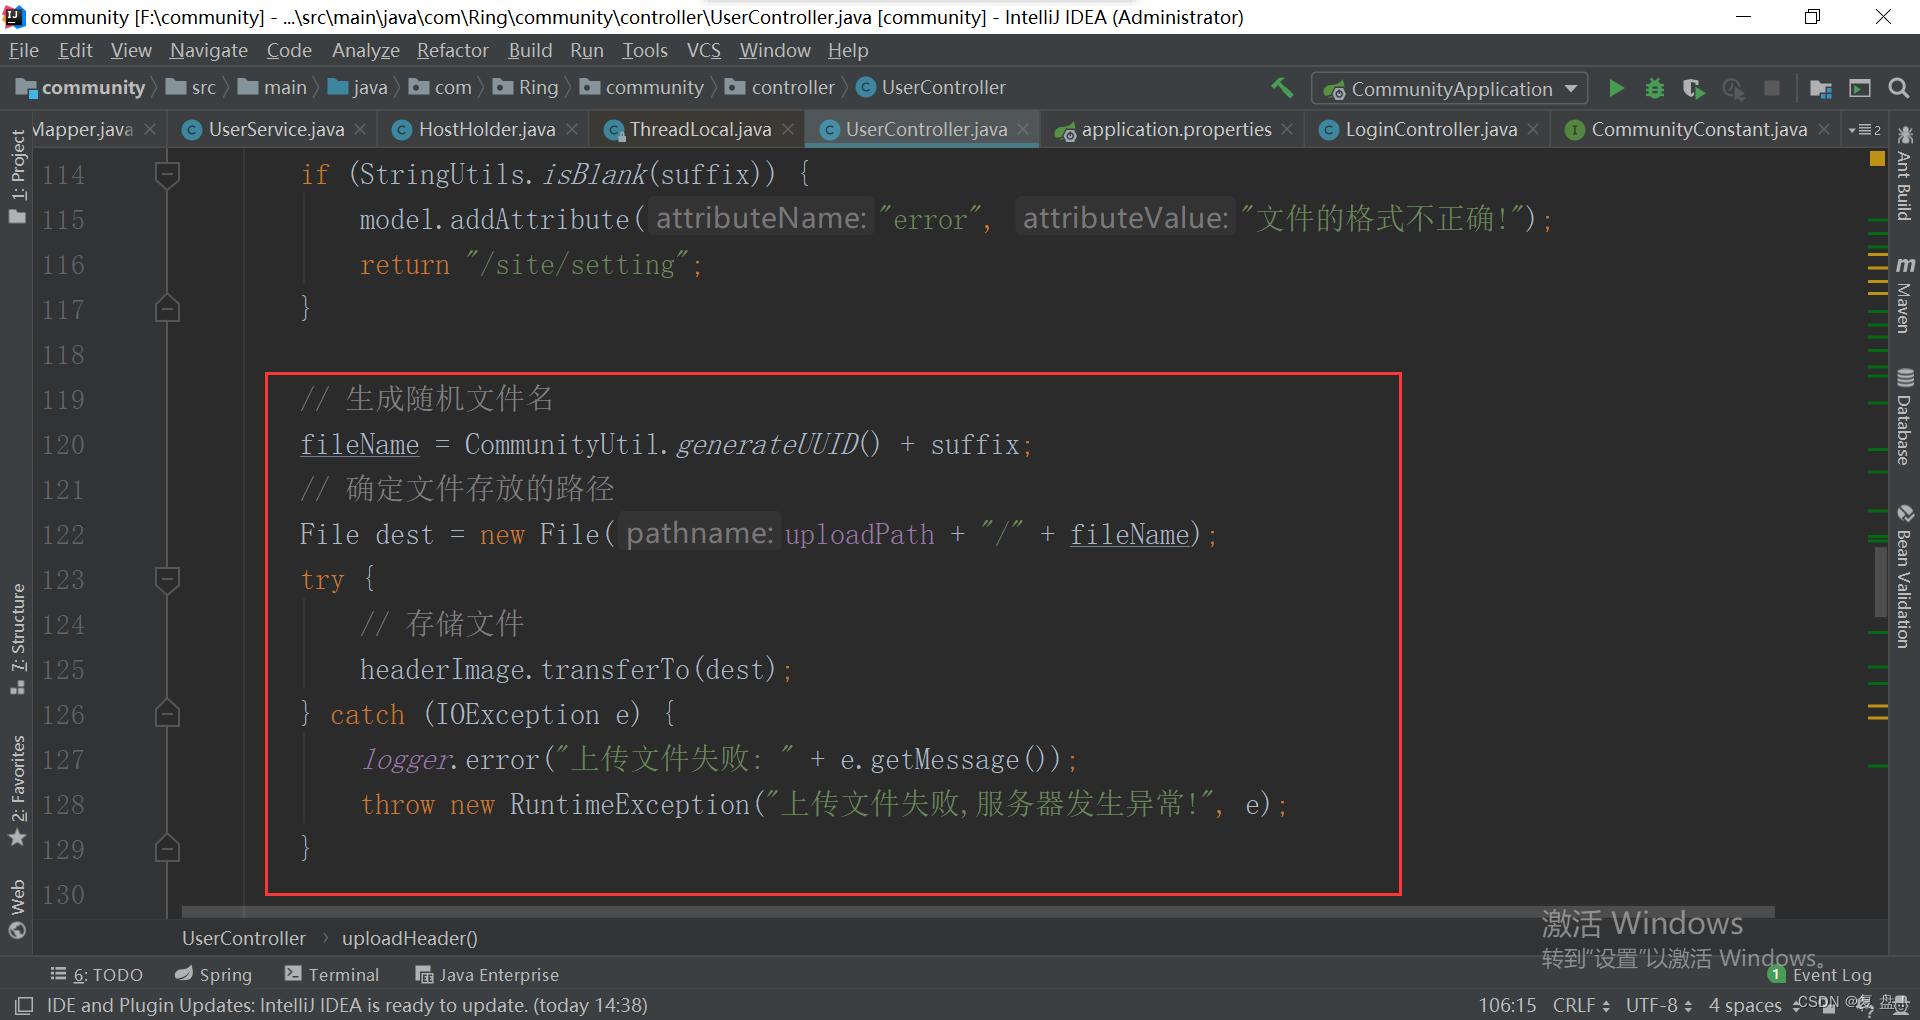The height and width of the screenshot is (1020, 1920).
Task: Open the Event Log
Action: point(1820,974)
